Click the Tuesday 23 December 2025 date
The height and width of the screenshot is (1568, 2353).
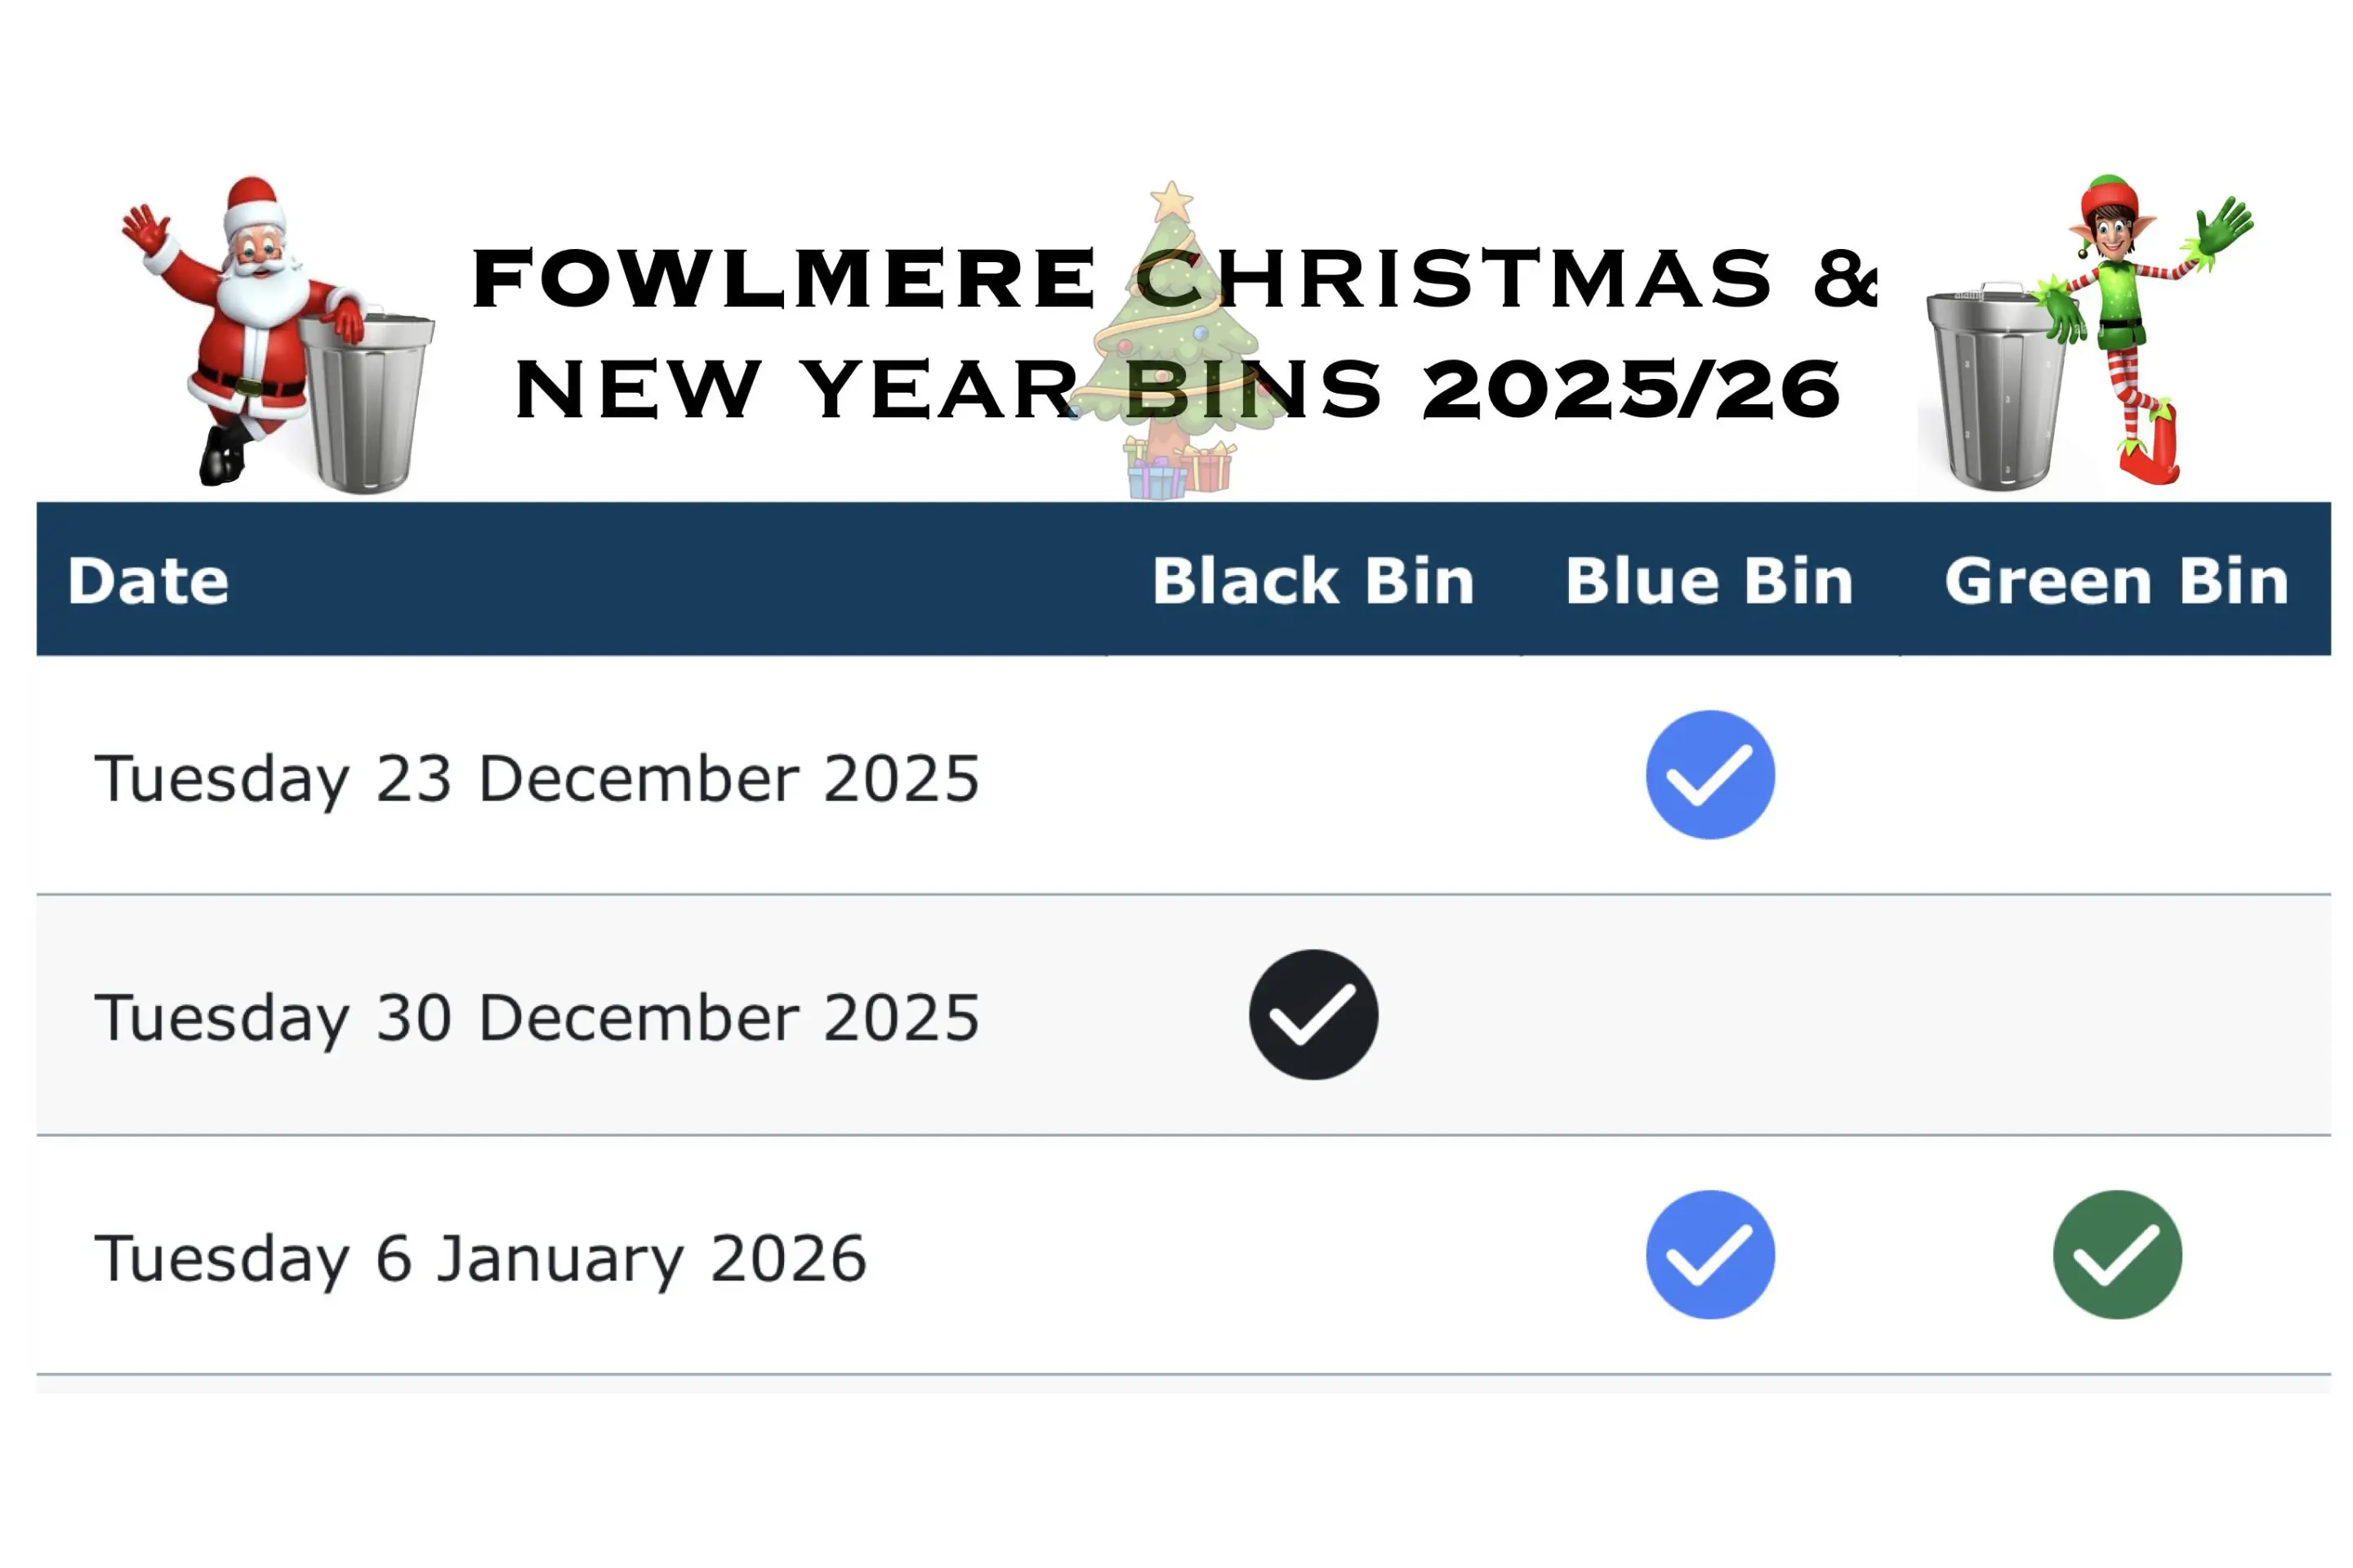536,779
